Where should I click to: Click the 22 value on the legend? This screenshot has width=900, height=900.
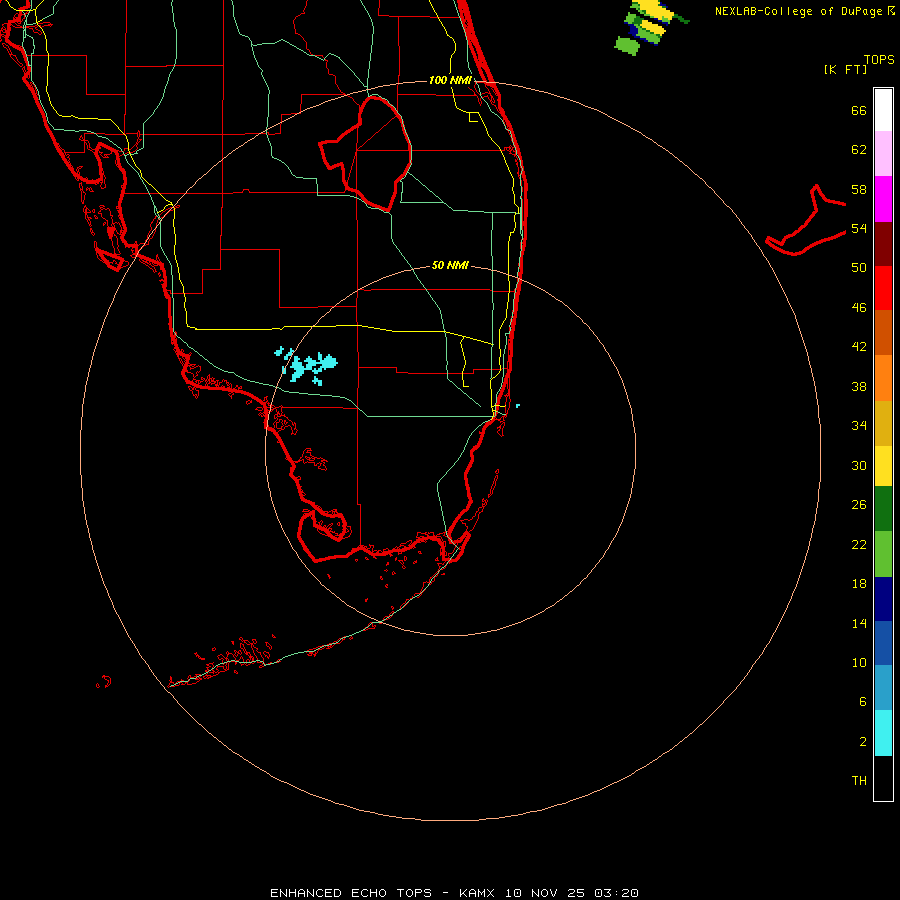pos(859,544)
